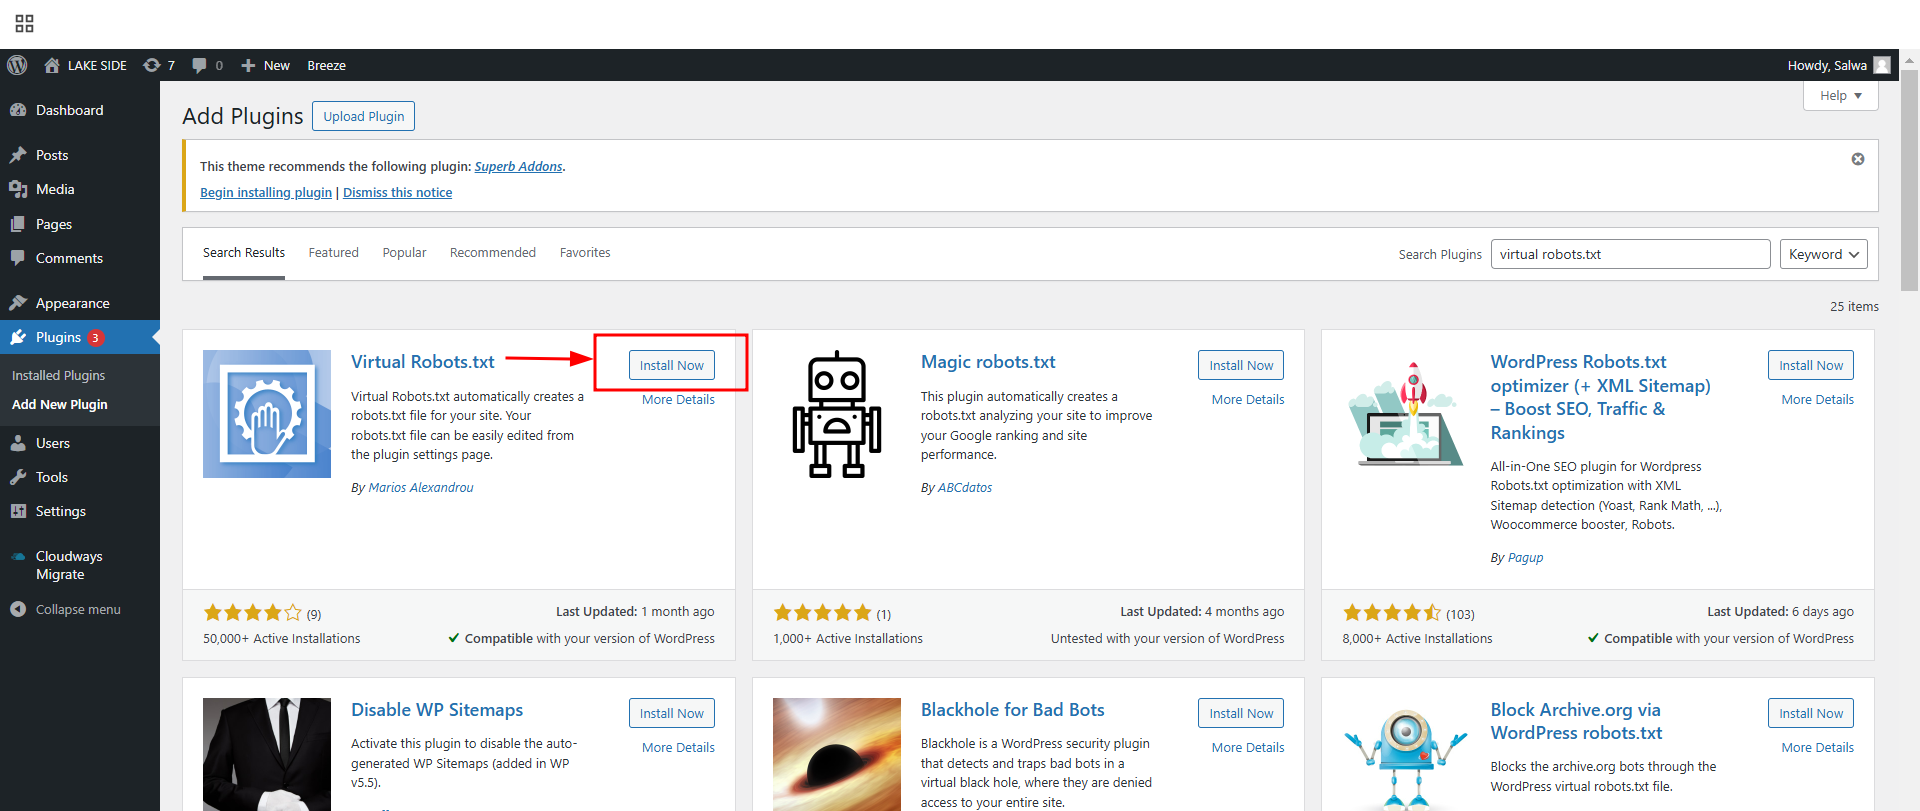Expand the Help dropdown
This screenshot has width=1920, height=811.
(x=1841, y=96)
